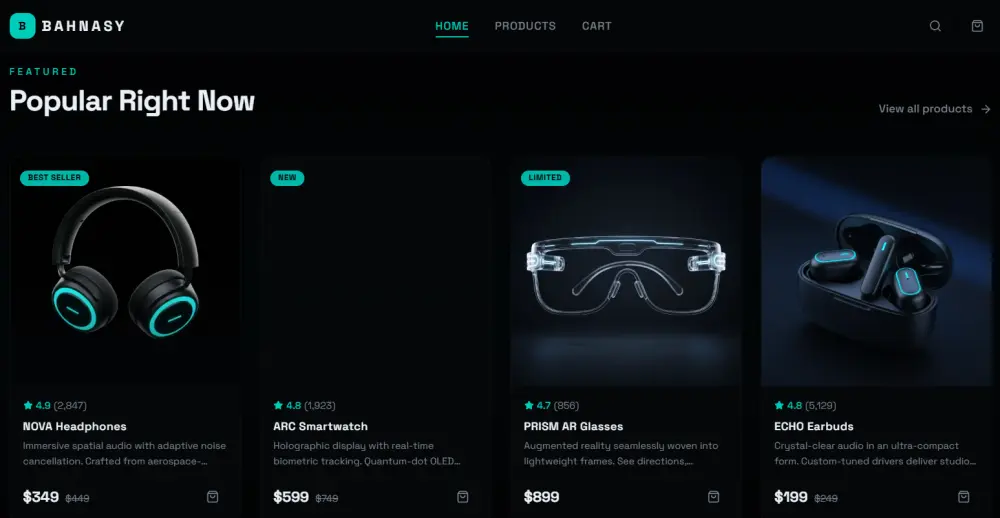This screenshot has height=518, width=1000.
Task: Open the ARC Smartwatch product title
Action: (x=320, y=426)
